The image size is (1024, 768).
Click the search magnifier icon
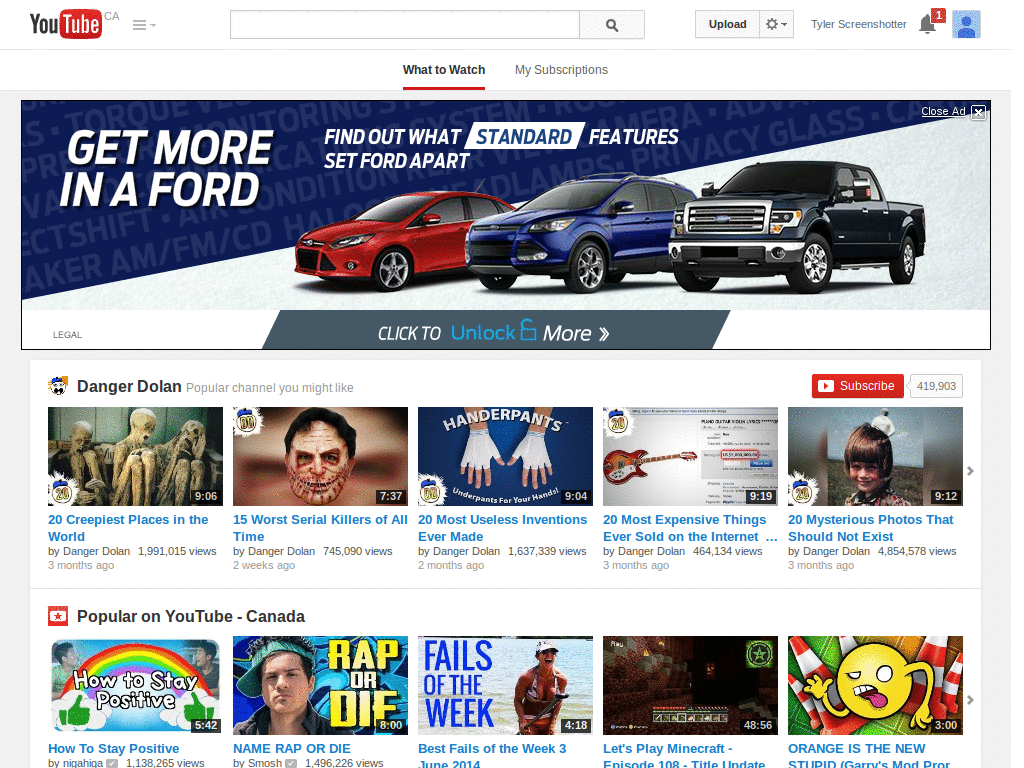pyautogui.click(x=611, y=24)
